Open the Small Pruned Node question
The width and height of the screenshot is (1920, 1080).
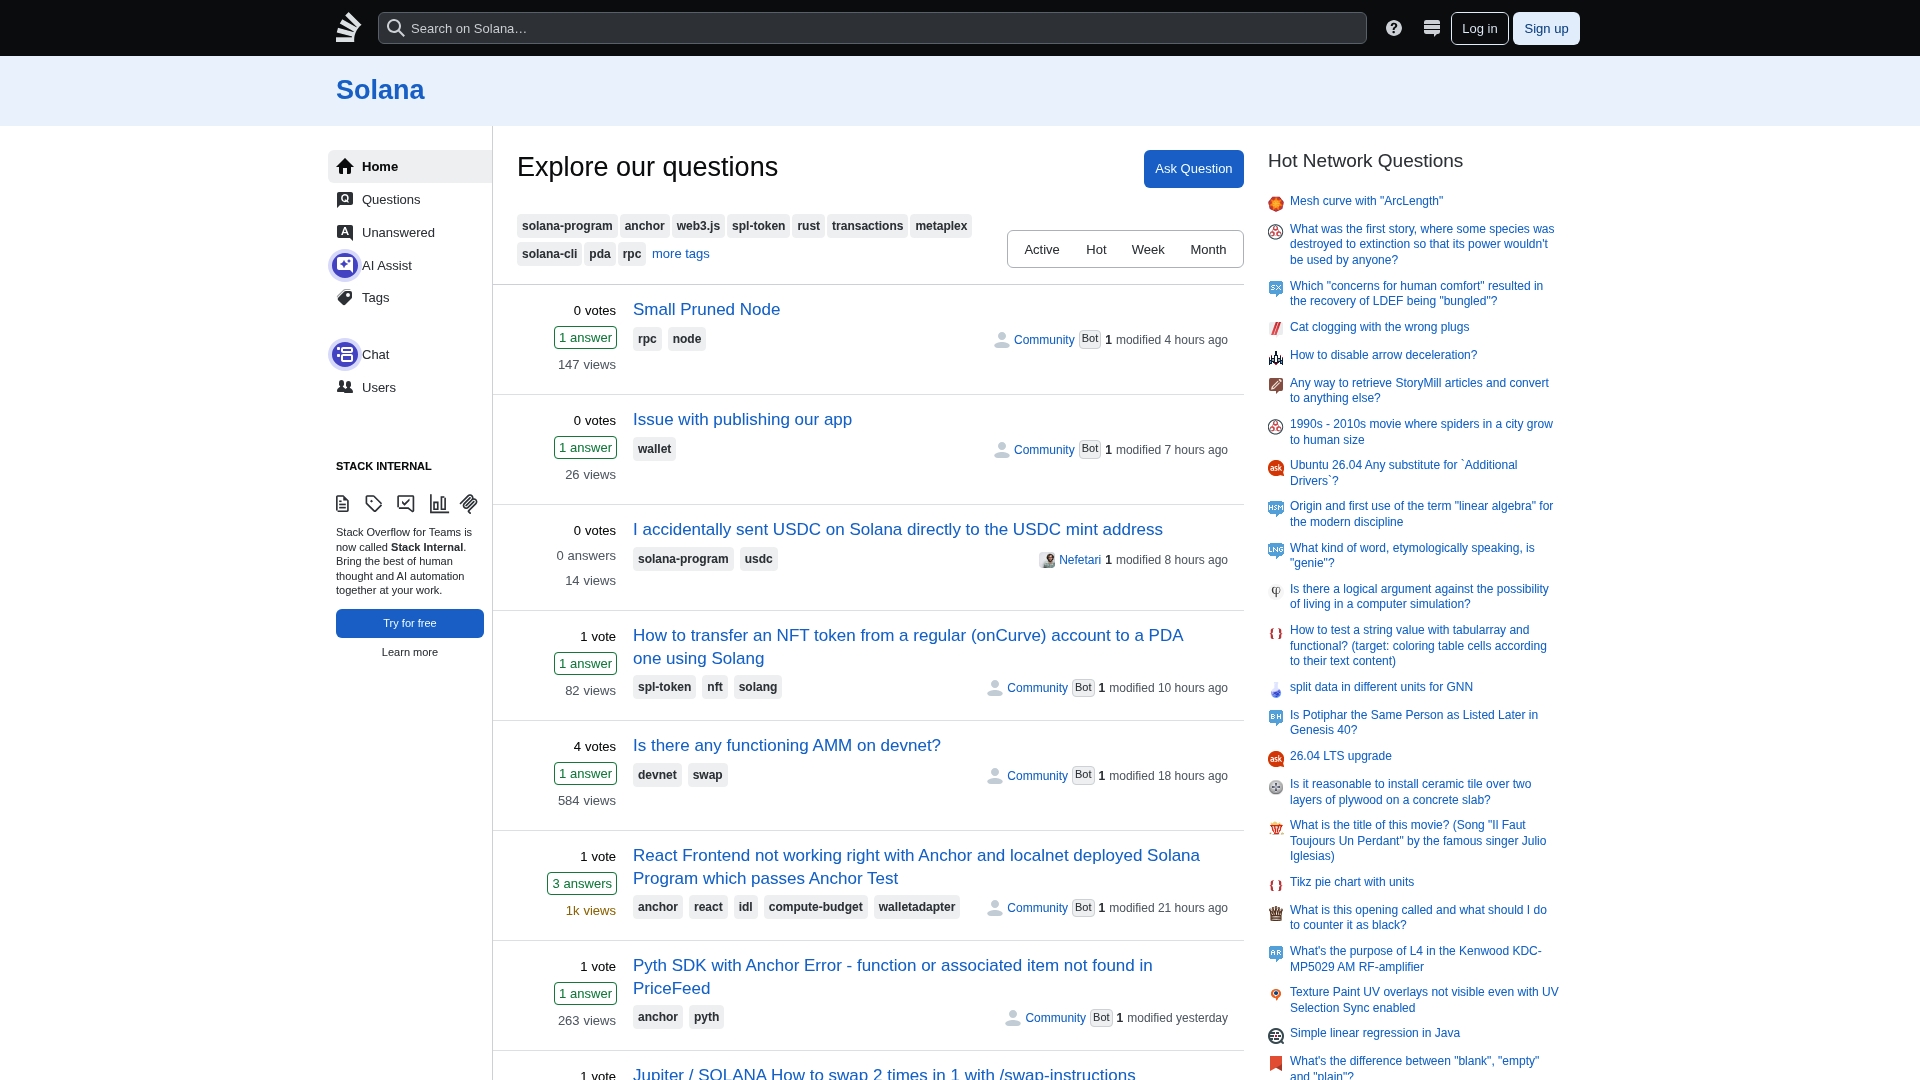click(706, 310)
